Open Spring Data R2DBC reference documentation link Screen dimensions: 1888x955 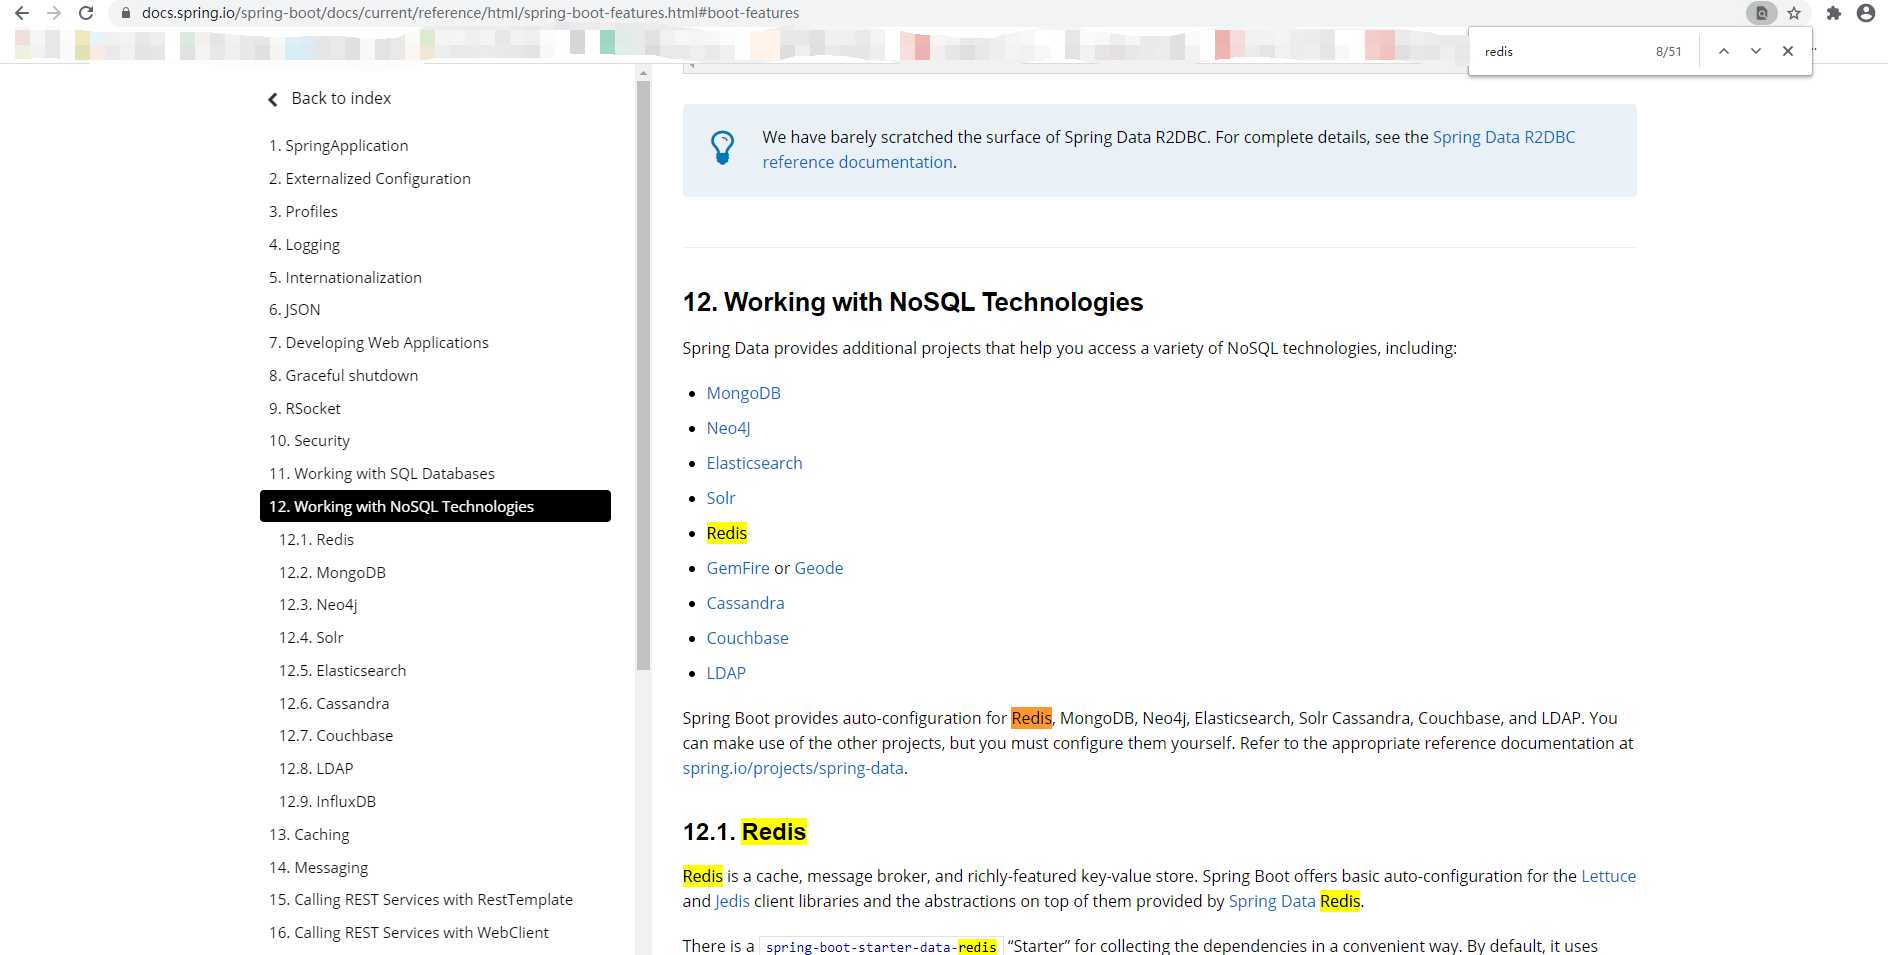pyautogui.click(x=1504, y=137)
